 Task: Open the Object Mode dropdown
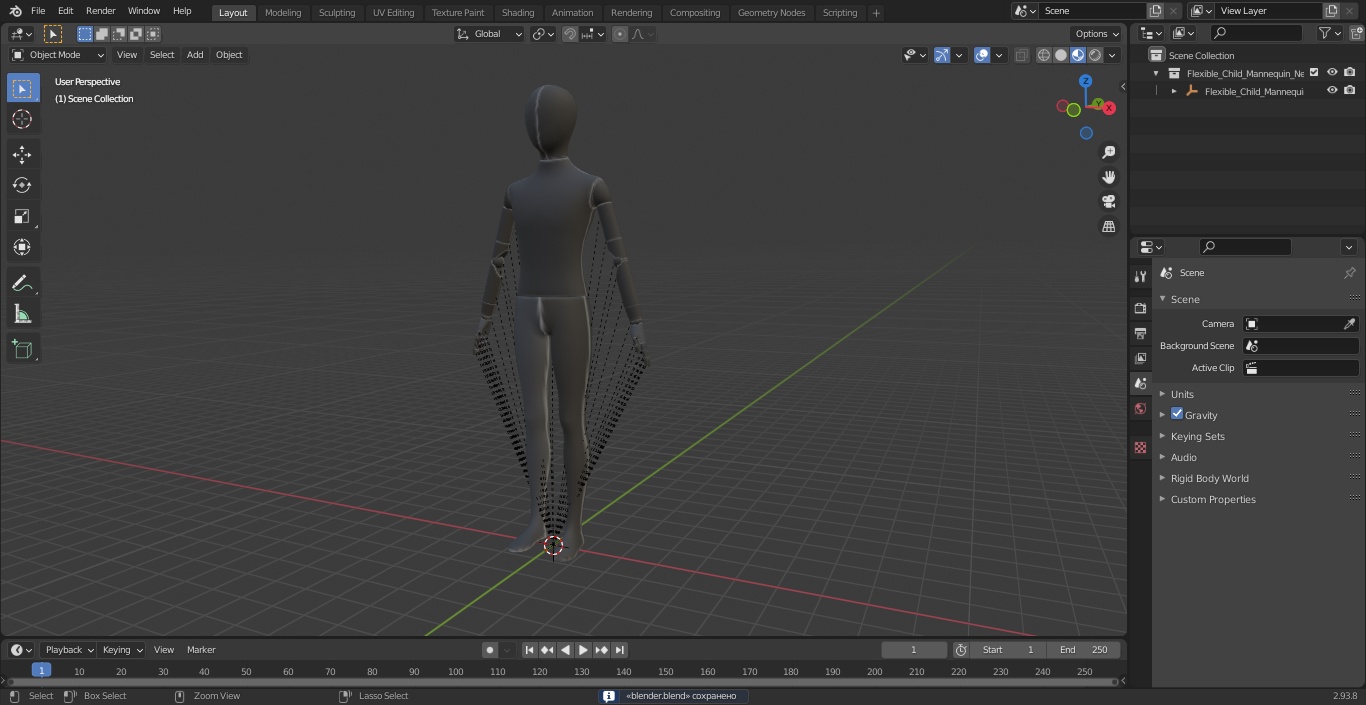(x=58, y=55)
